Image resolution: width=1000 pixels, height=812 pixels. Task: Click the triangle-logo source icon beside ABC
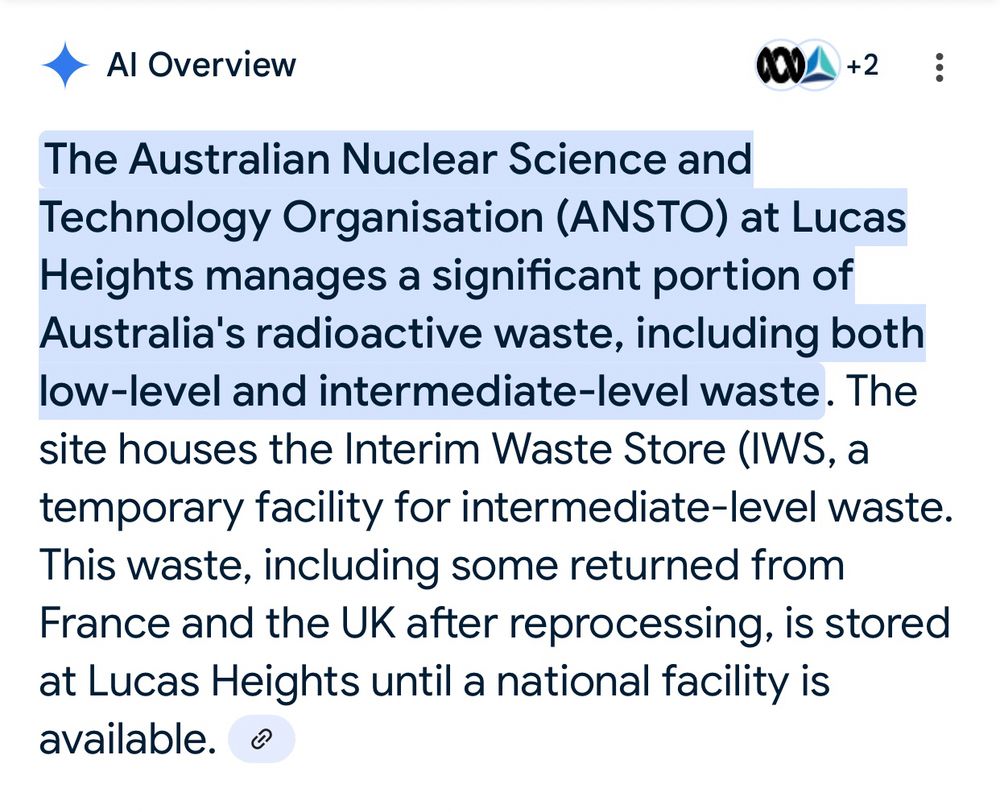point(818,65)
